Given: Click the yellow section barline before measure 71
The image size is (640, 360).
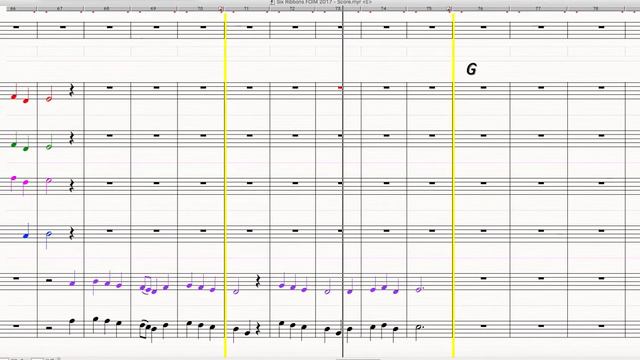Looking at the screenshot, I should click(225, 184).
